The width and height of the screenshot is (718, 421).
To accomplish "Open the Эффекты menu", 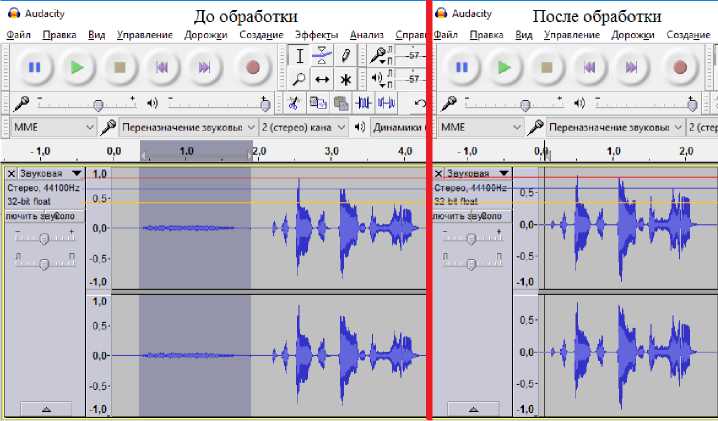I will (x=316, y=35).
